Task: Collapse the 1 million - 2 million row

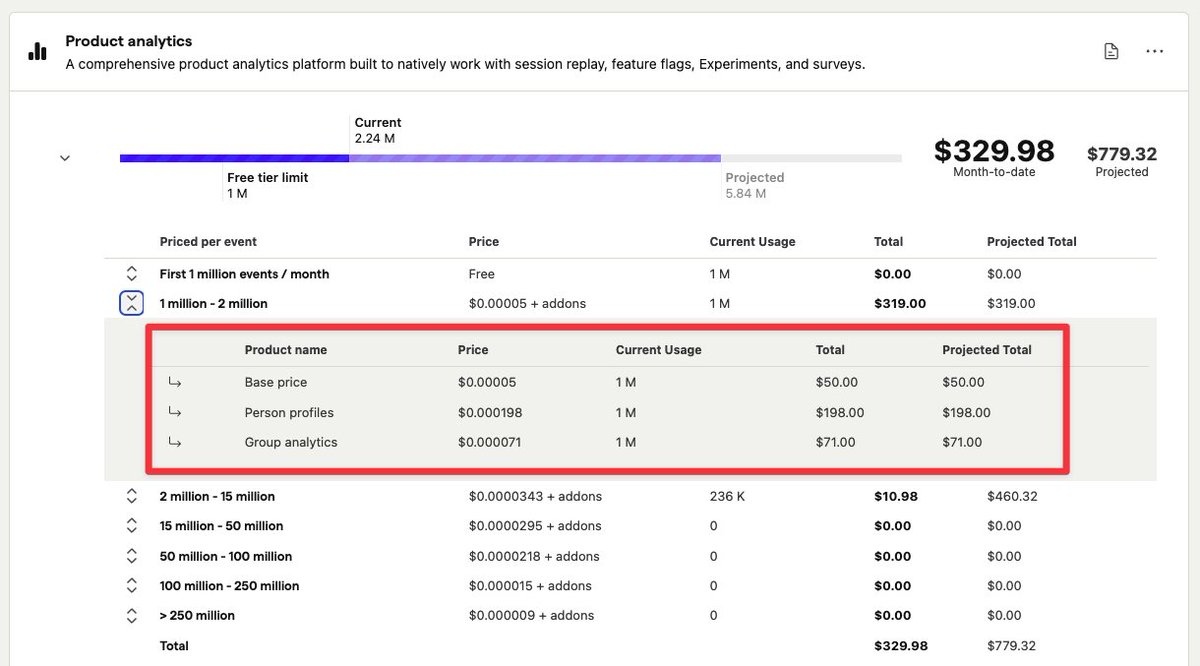Action: 131,303
